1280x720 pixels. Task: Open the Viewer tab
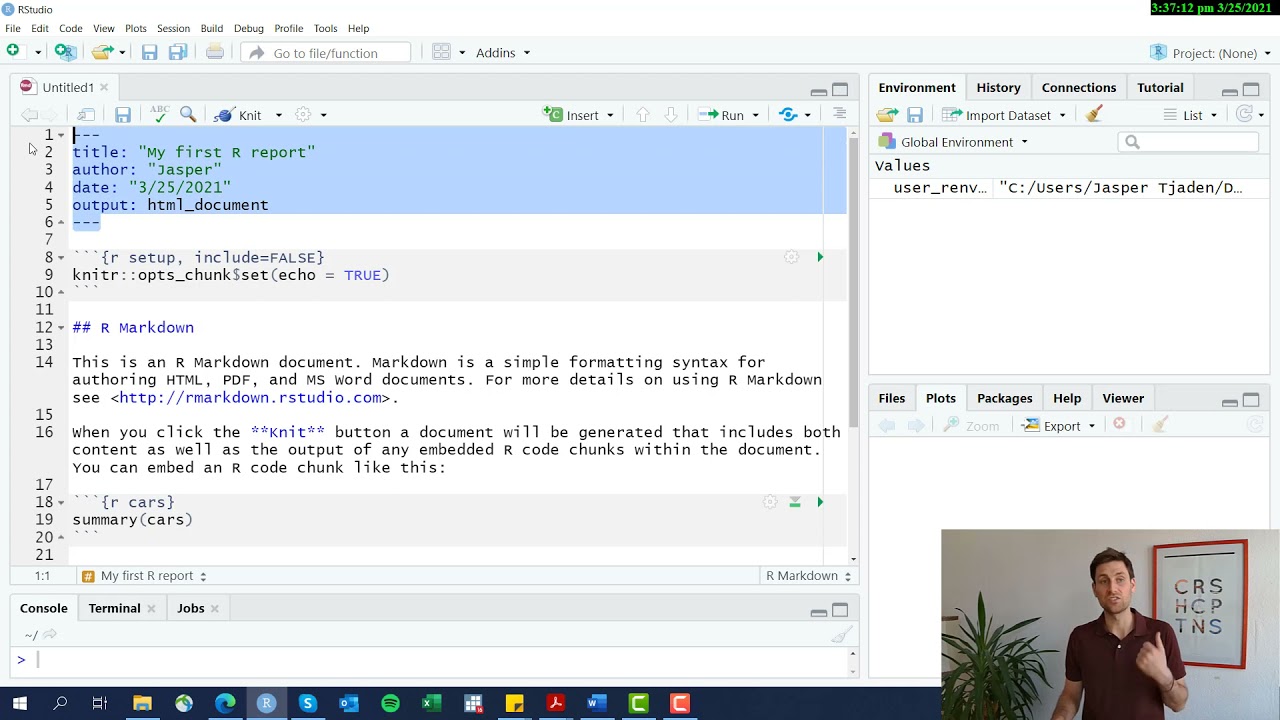pos(1122,398)
